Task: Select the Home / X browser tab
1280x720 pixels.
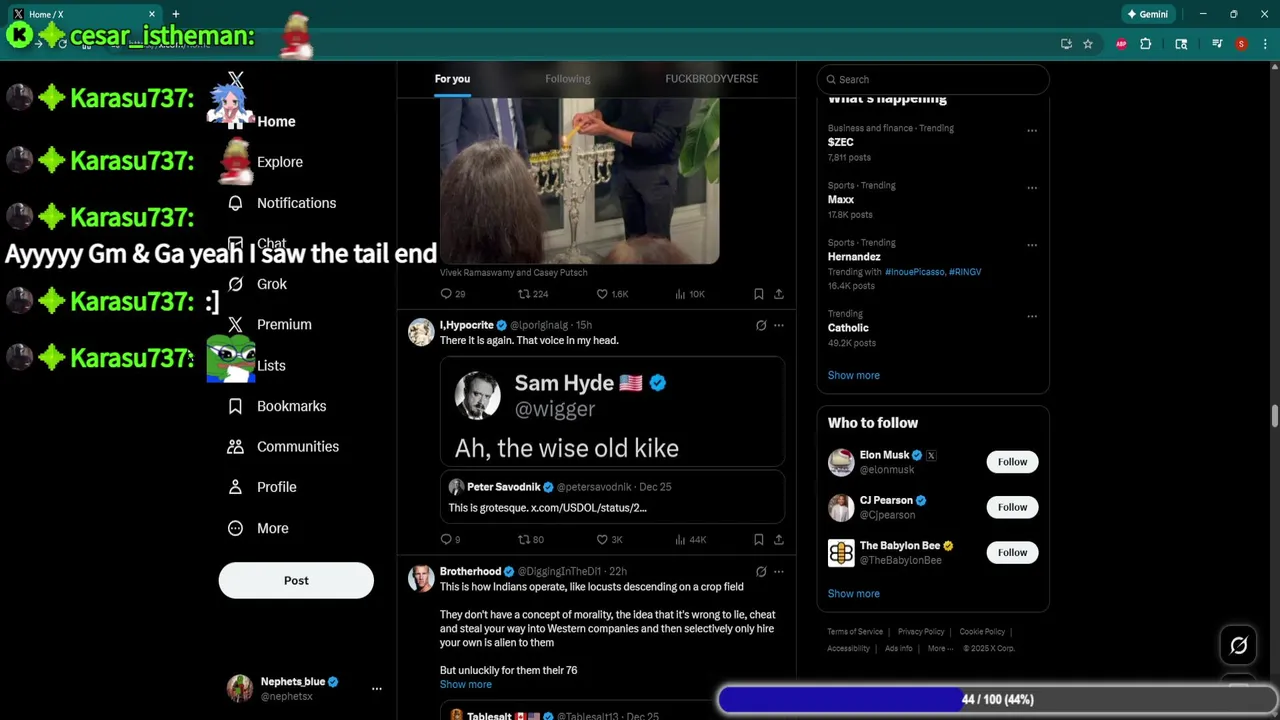Action: click(84, 14)
